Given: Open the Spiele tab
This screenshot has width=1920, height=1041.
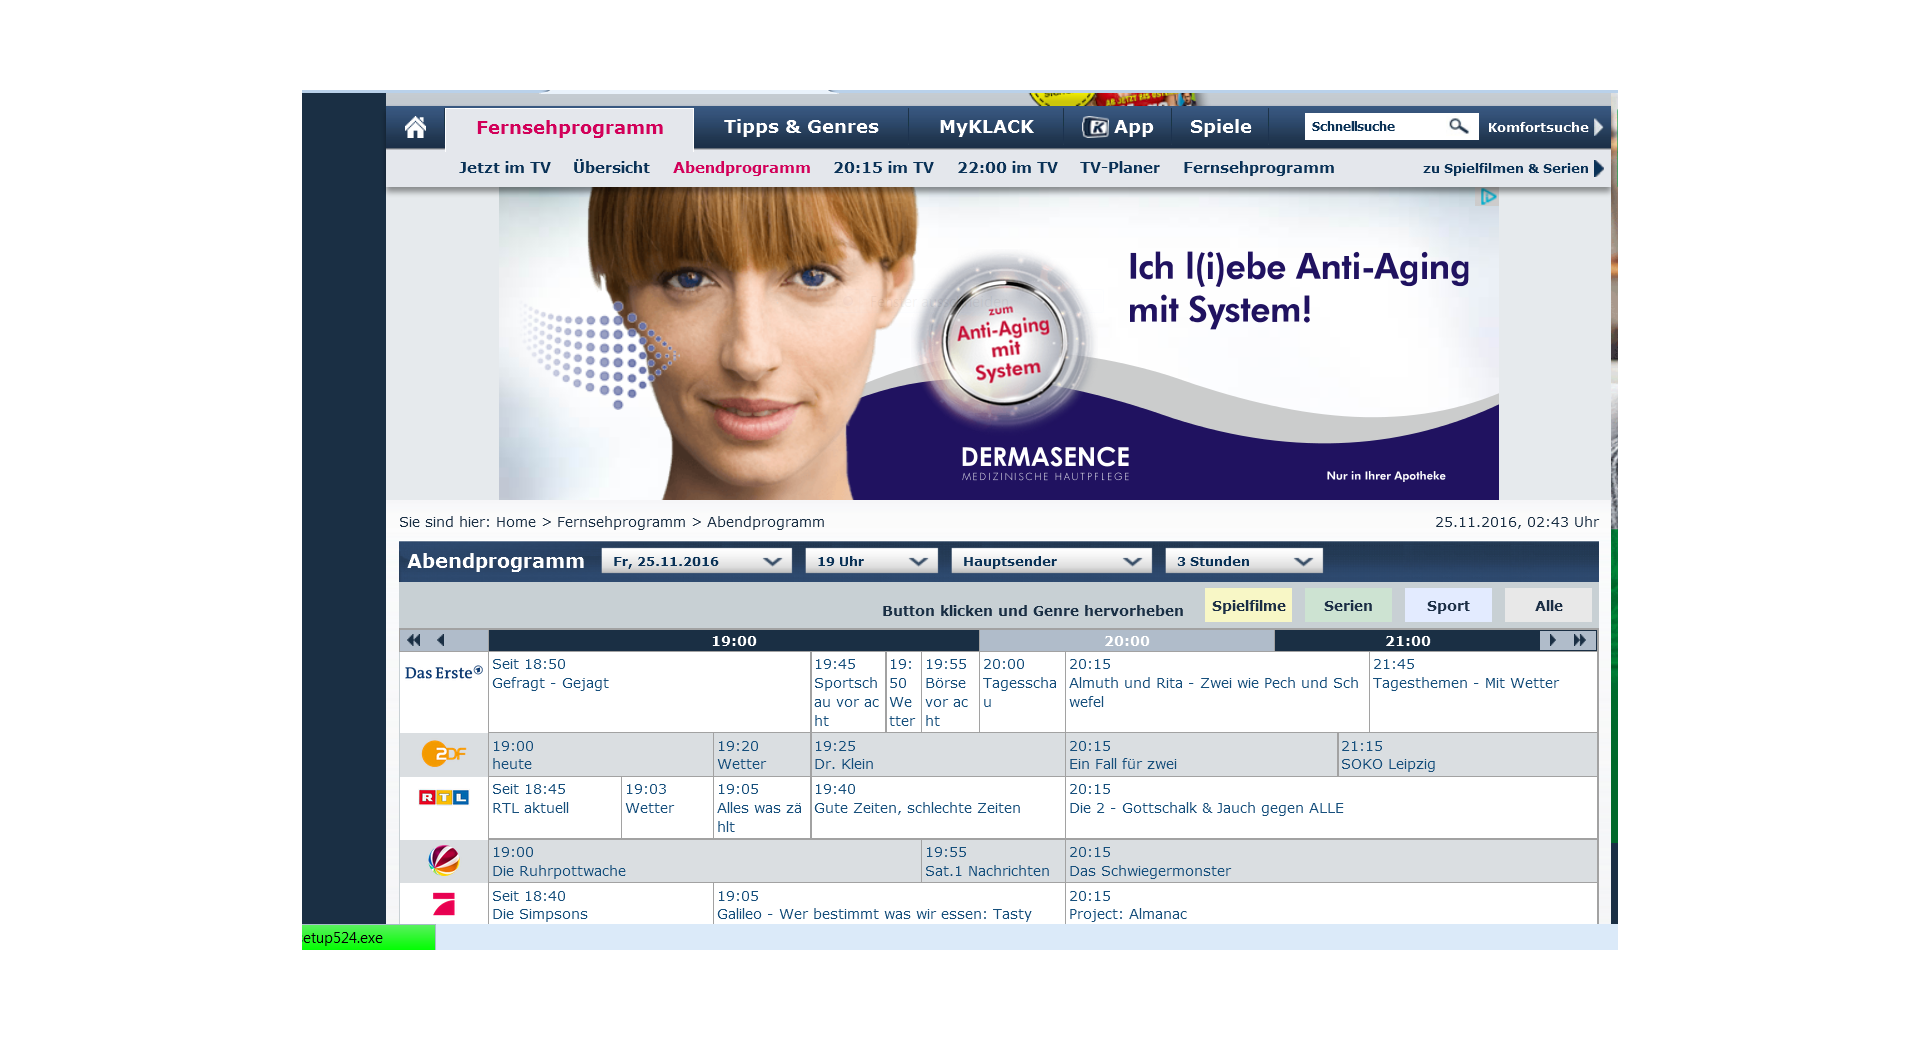Looking at the screenshot, I should 1220,127.
